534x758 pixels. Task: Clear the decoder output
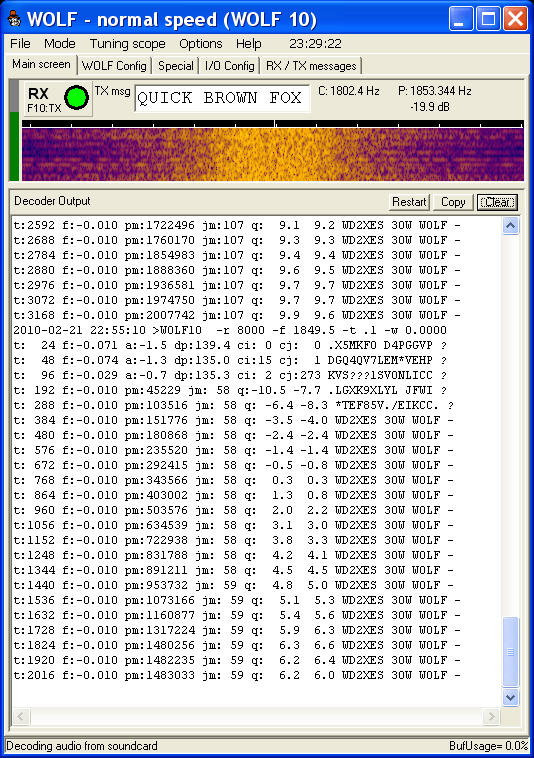point(497,202)
